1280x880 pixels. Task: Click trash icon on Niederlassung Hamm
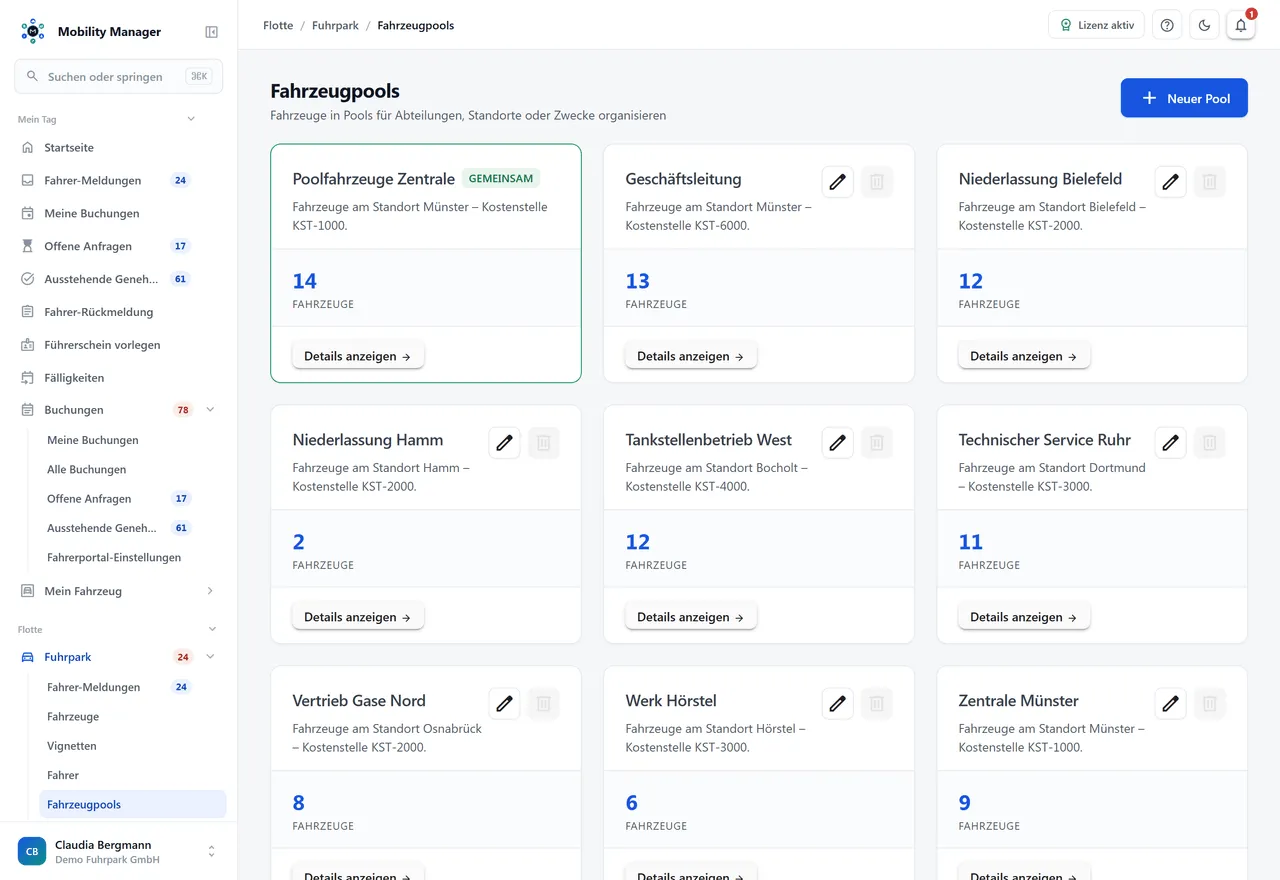544,443
